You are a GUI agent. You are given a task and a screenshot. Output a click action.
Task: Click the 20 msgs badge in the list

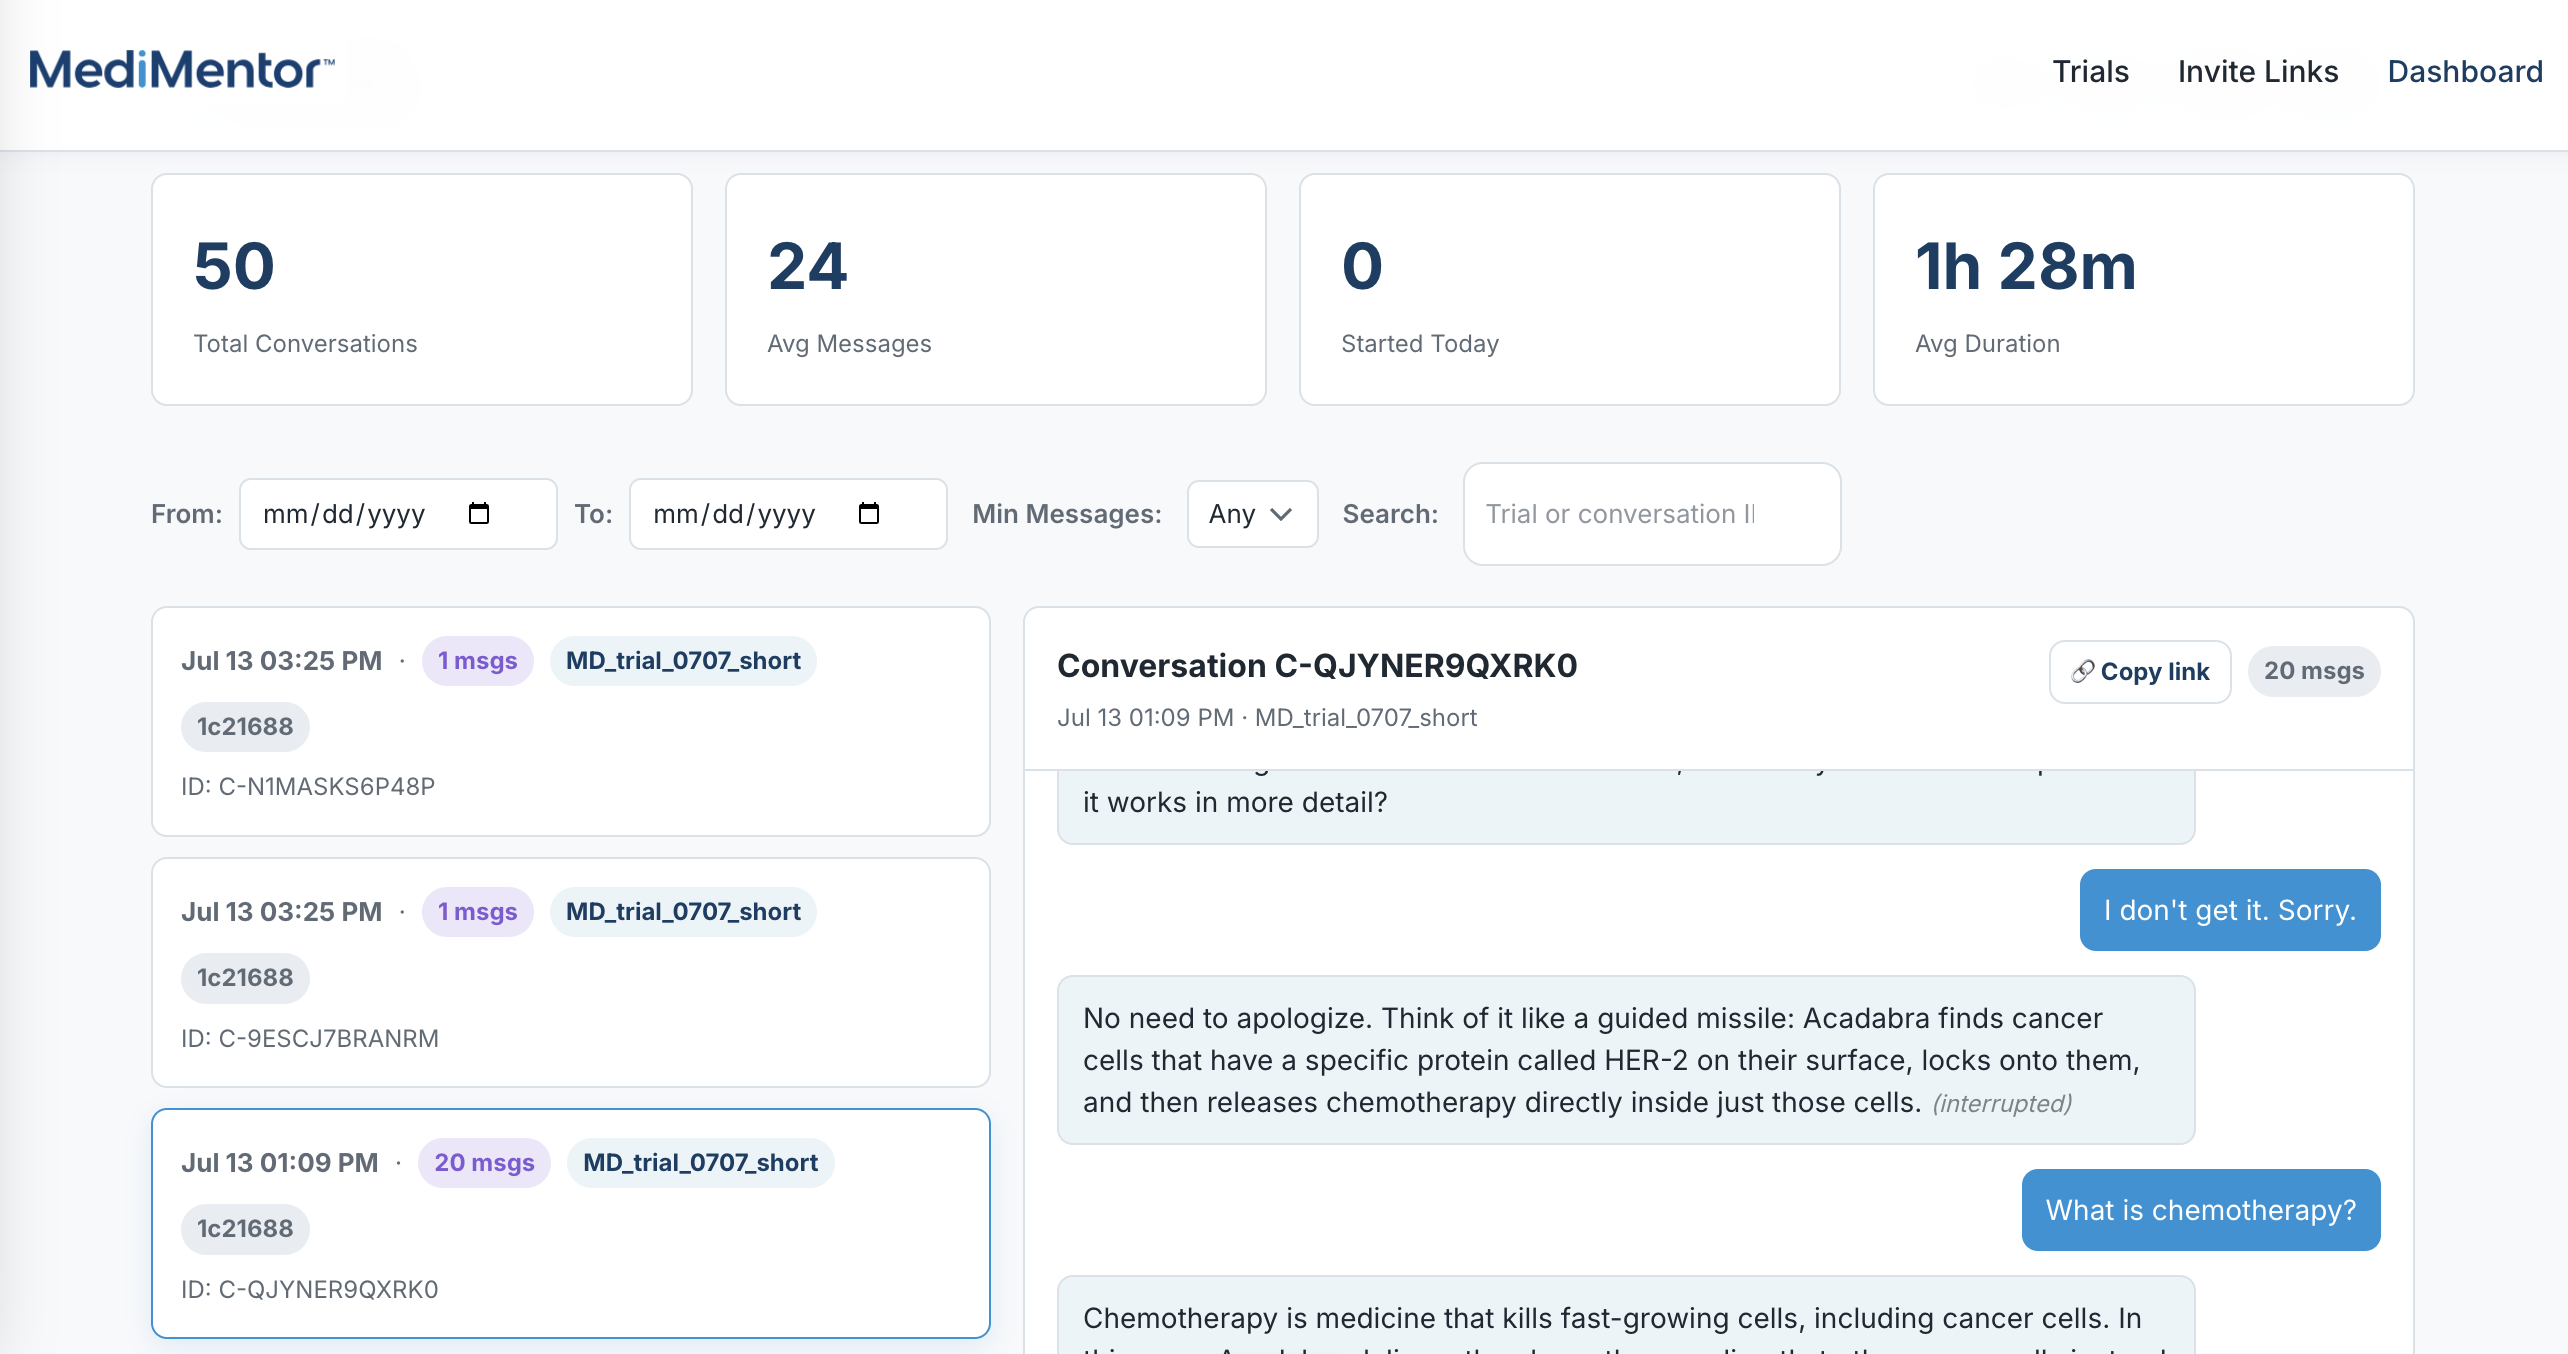click(484, 1163)
